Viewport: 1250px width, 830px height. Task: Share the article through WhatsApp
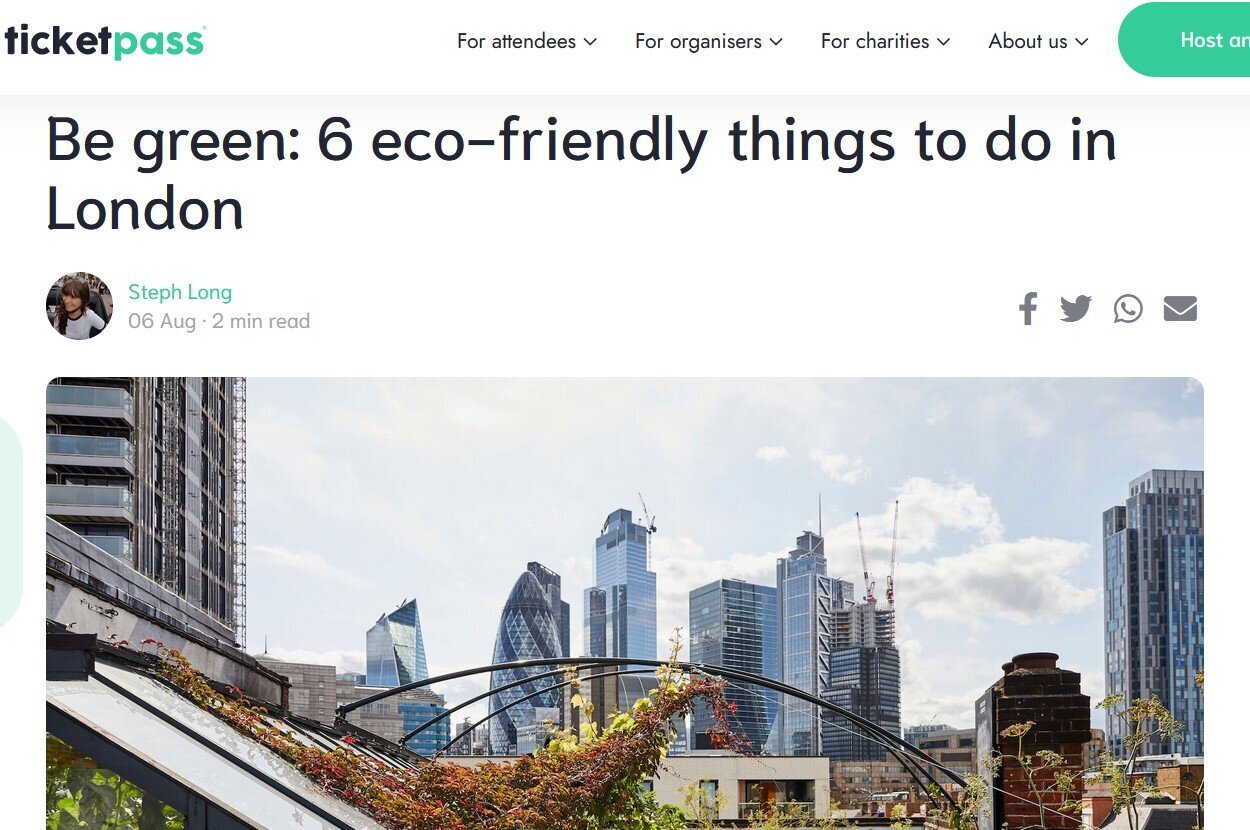coord(1128,308)
